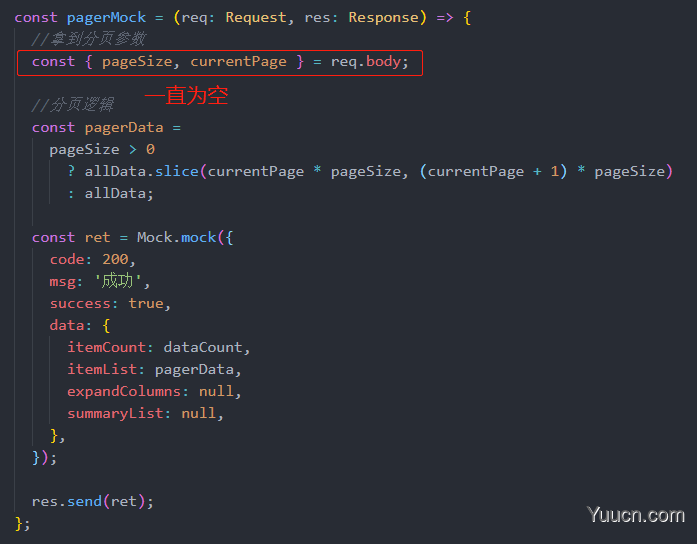Click req.body in the destructuring line

click(366, 61)
